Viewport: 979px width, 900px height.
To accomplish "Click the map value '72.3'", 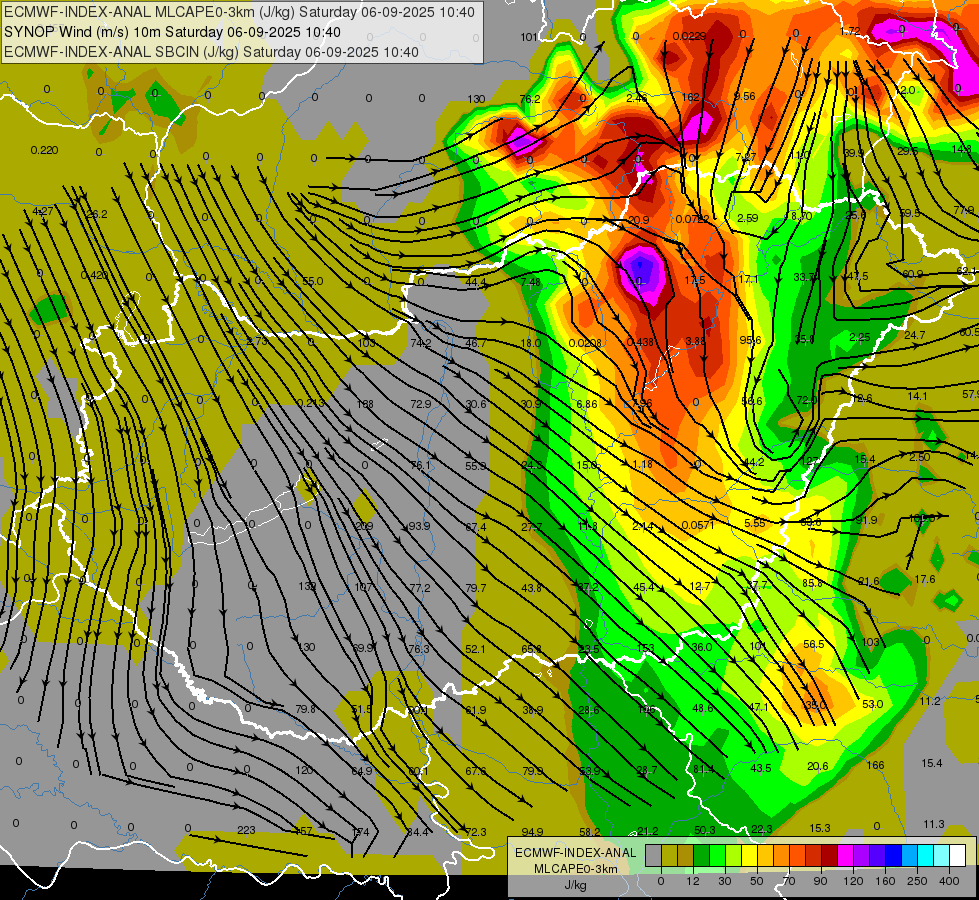I will click(476, 832).
